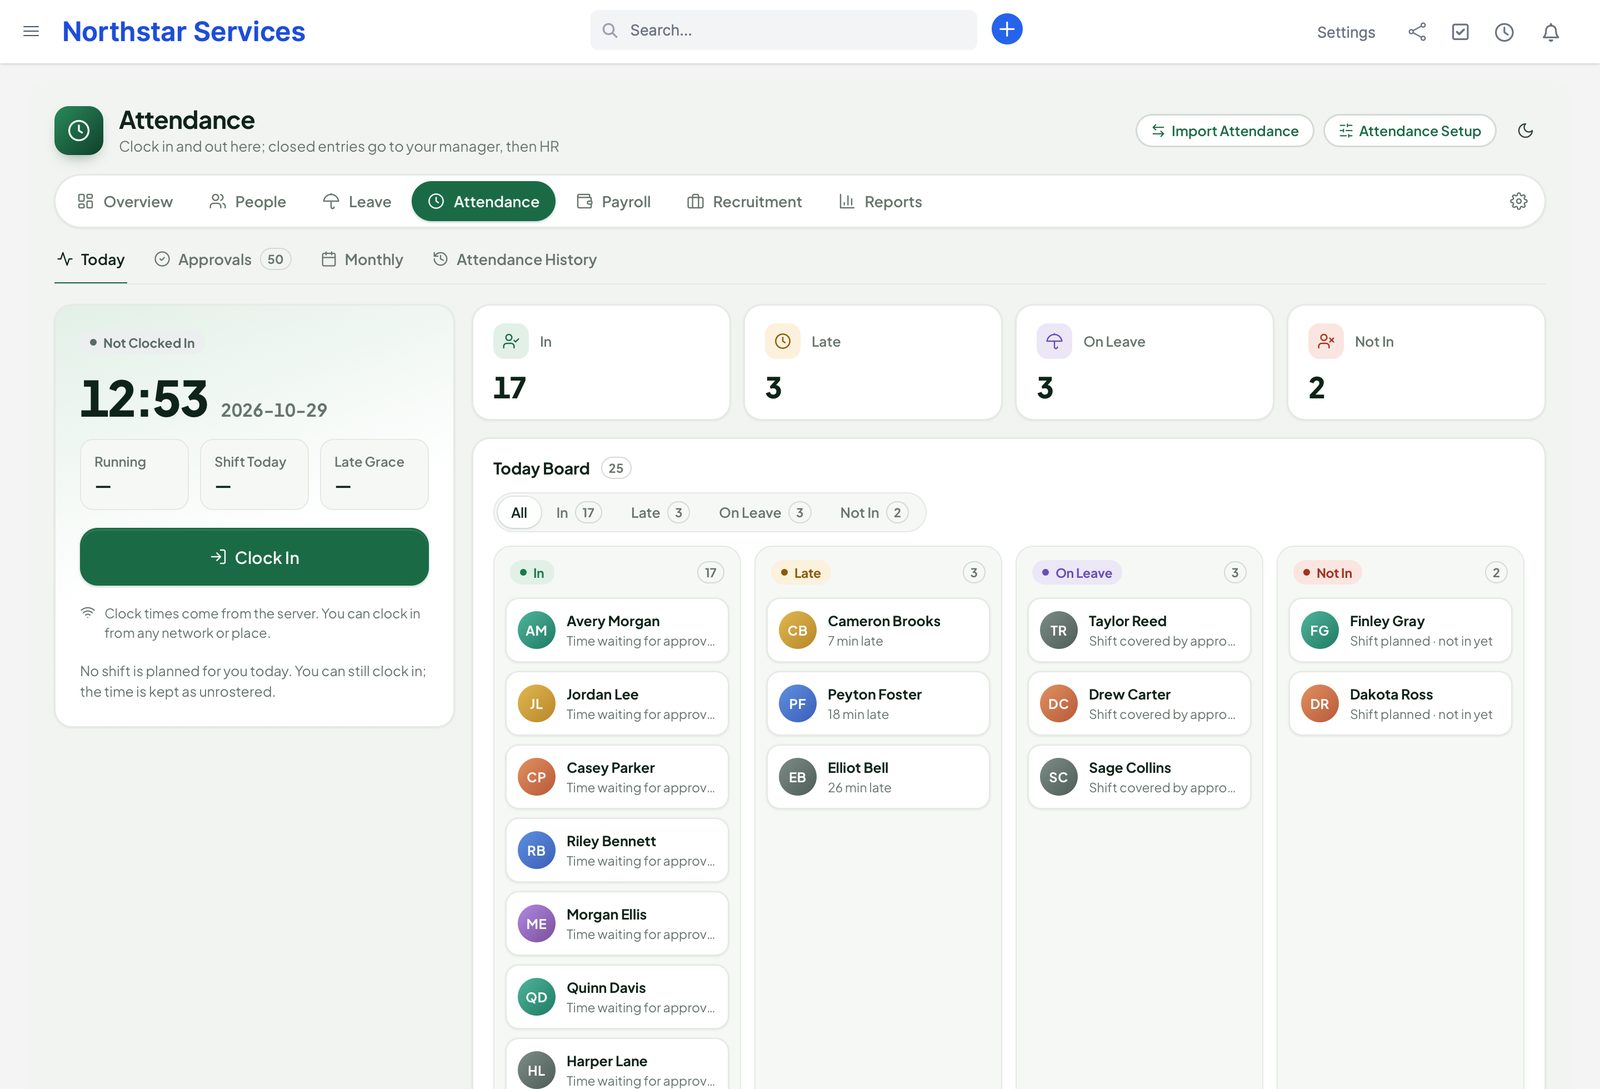
Task: Filter Today Board to Not In
Action: pos(873,513)
